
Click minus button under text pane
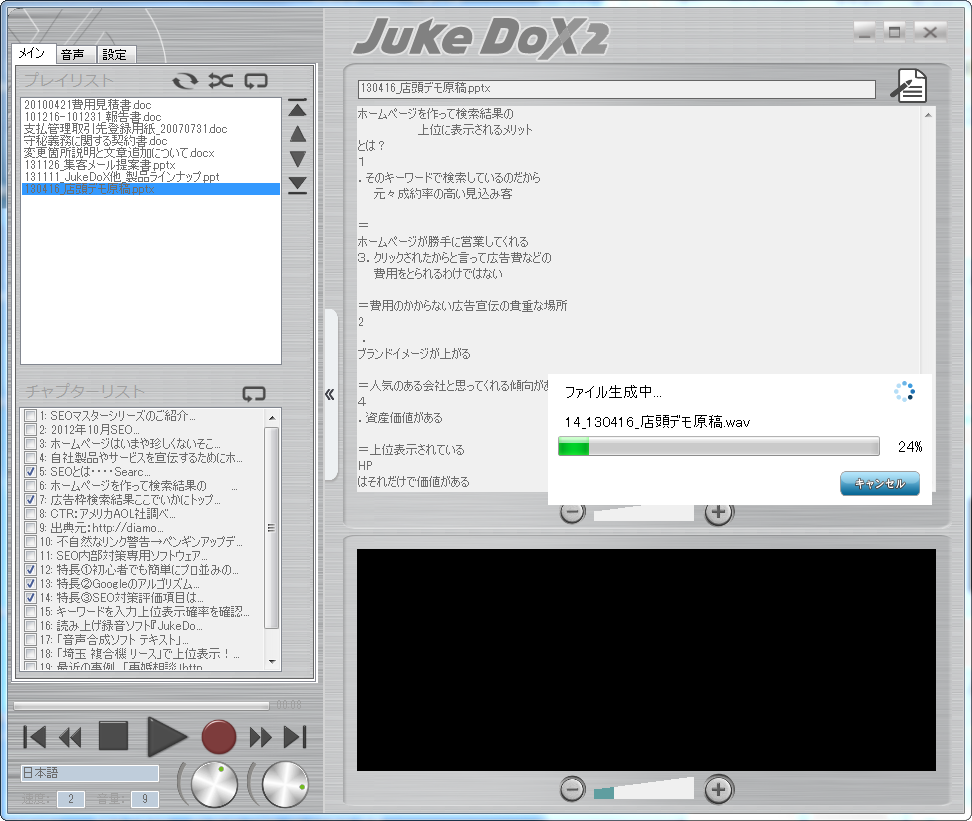[x=572, y=513]
